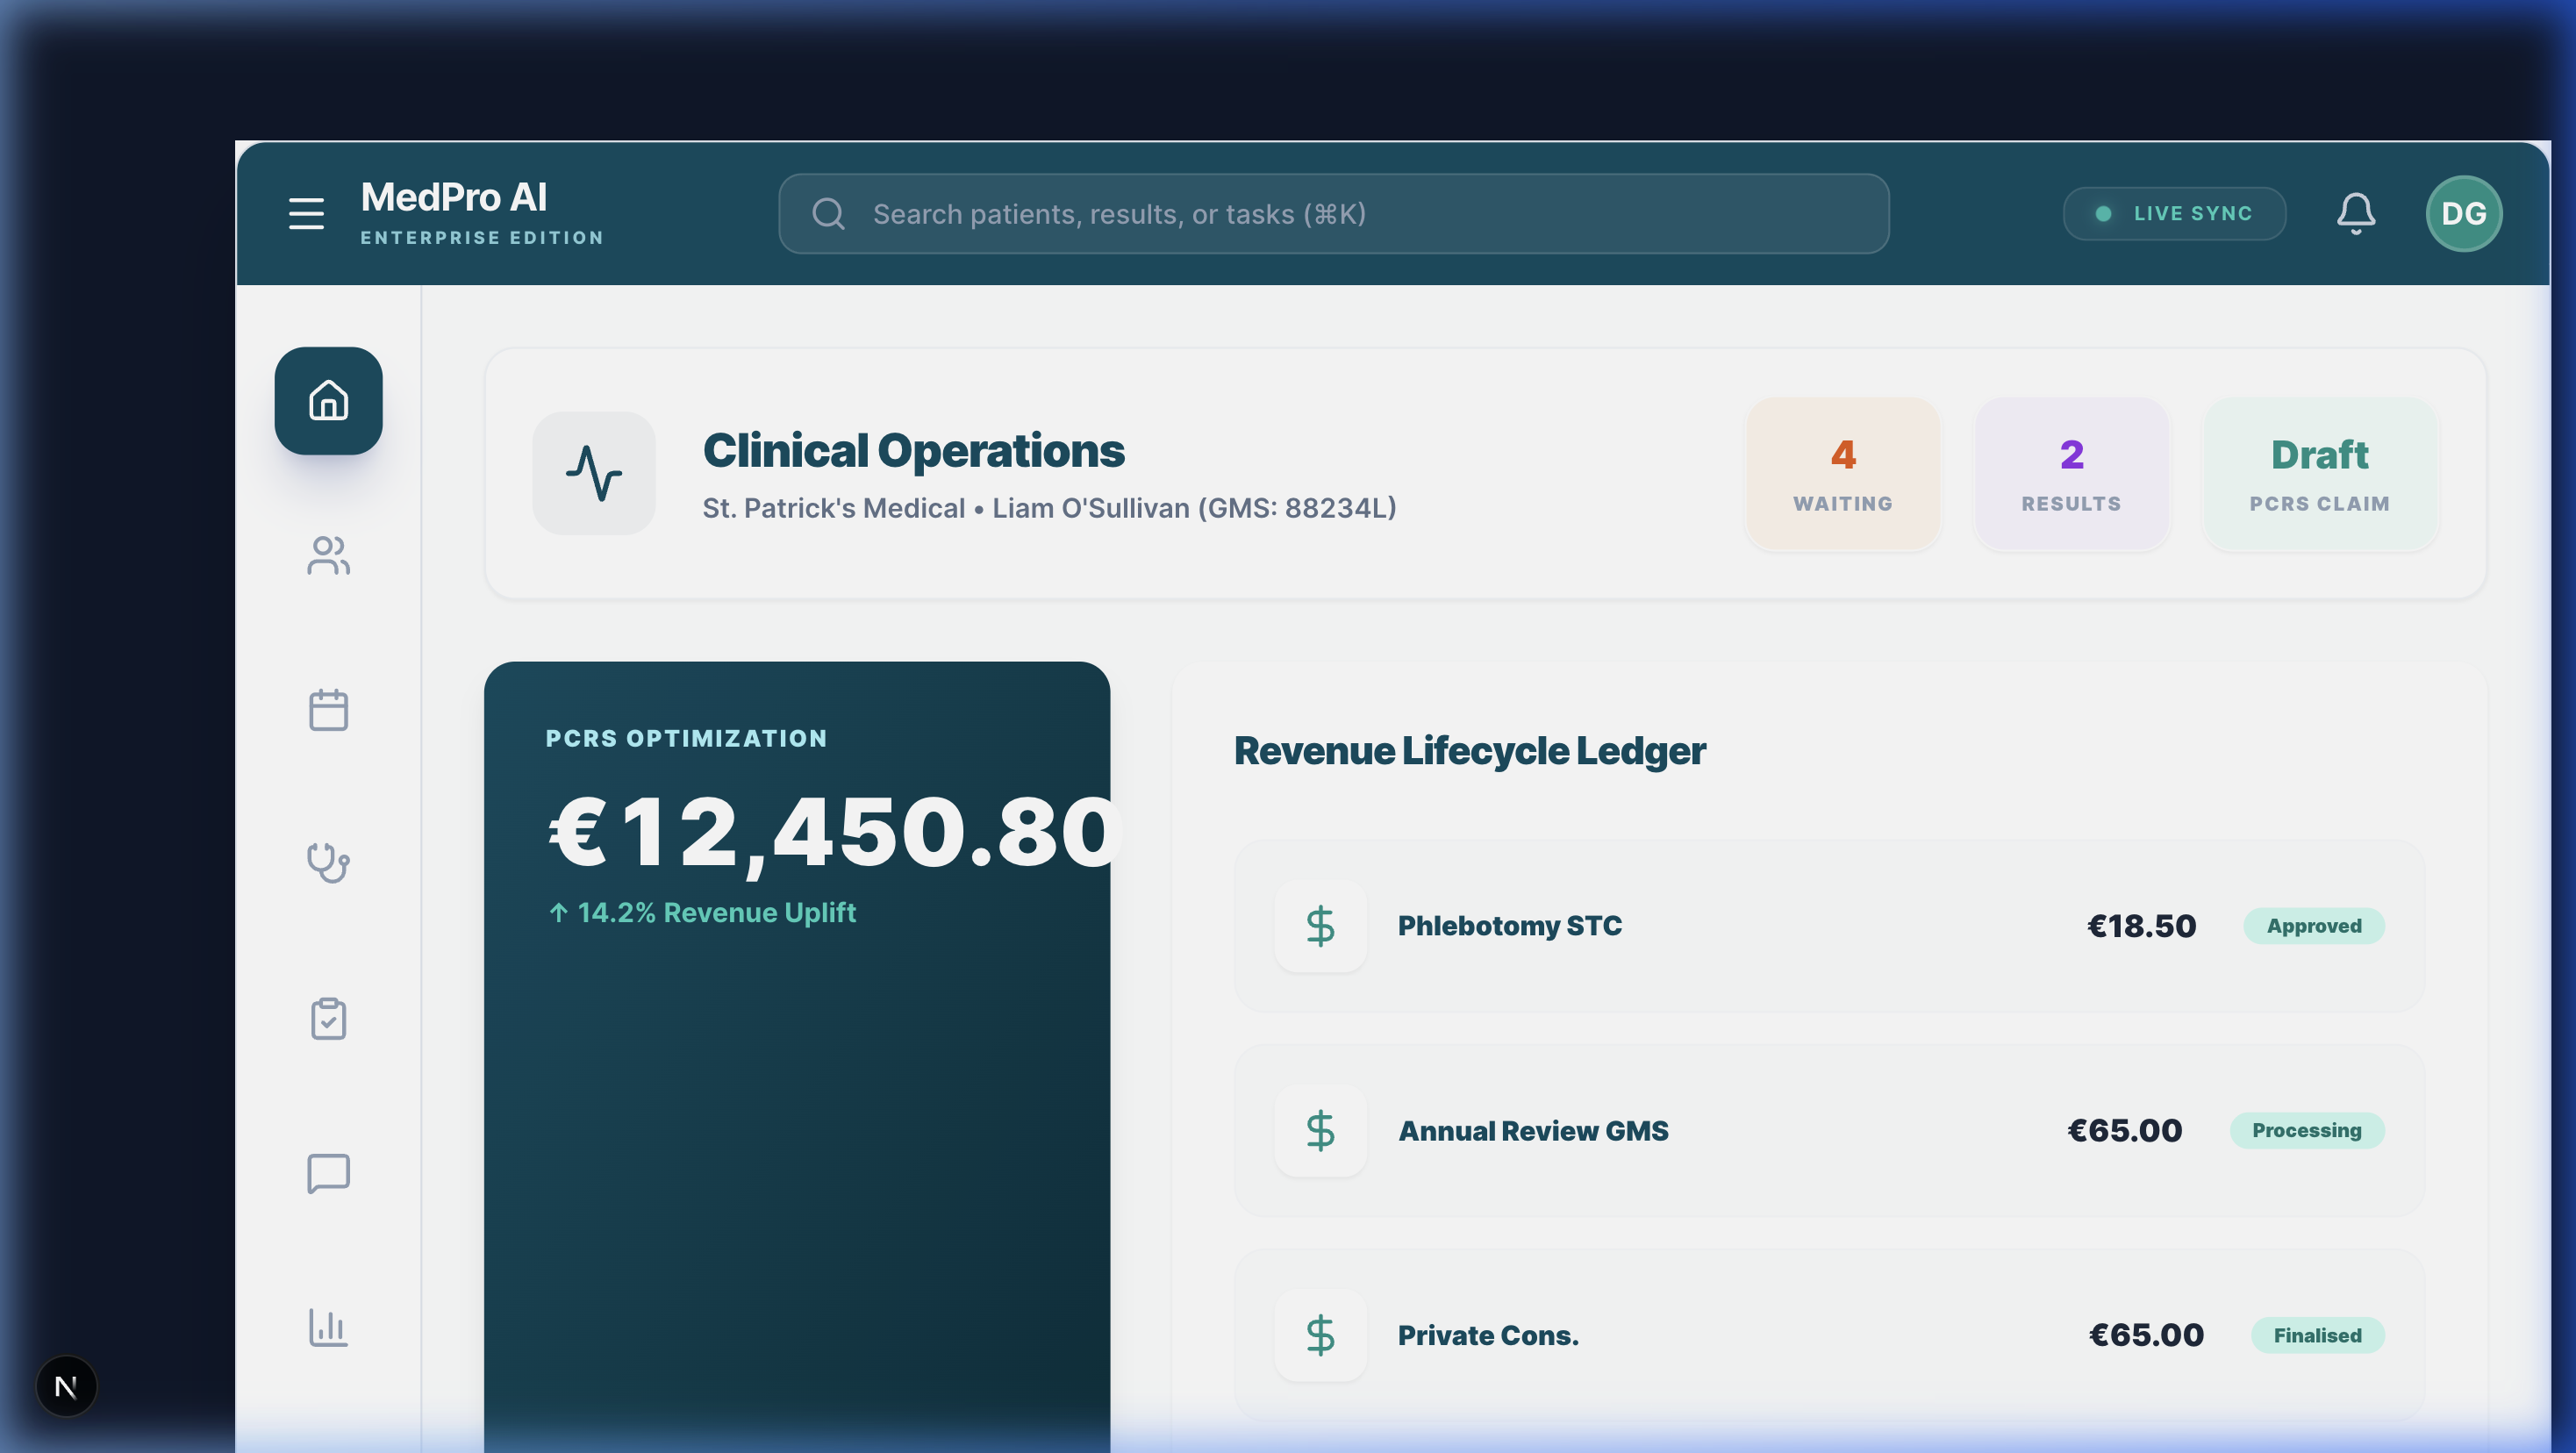View the Analytics bar chart icon
2576x1453 pixels.
coord(328,1328)
